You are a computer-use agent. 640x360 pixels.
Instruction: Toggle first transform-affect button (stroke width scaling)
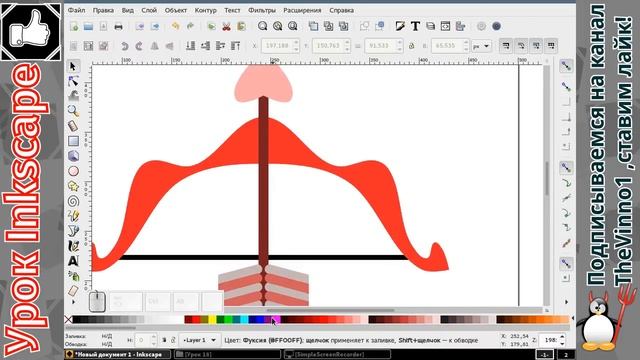point(506,46)
